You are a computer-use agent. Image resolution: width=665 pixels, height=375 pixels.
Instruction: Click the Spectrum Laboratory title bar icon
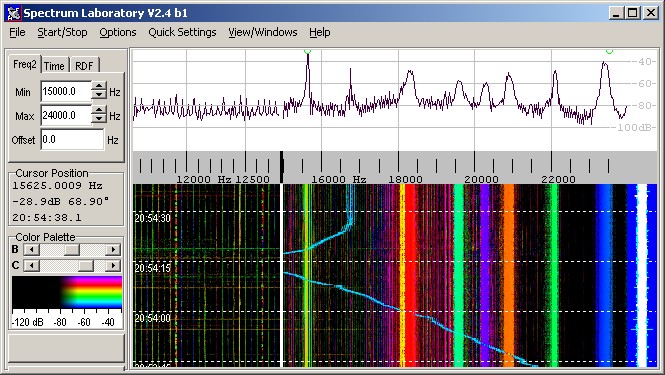pos(14,13)
